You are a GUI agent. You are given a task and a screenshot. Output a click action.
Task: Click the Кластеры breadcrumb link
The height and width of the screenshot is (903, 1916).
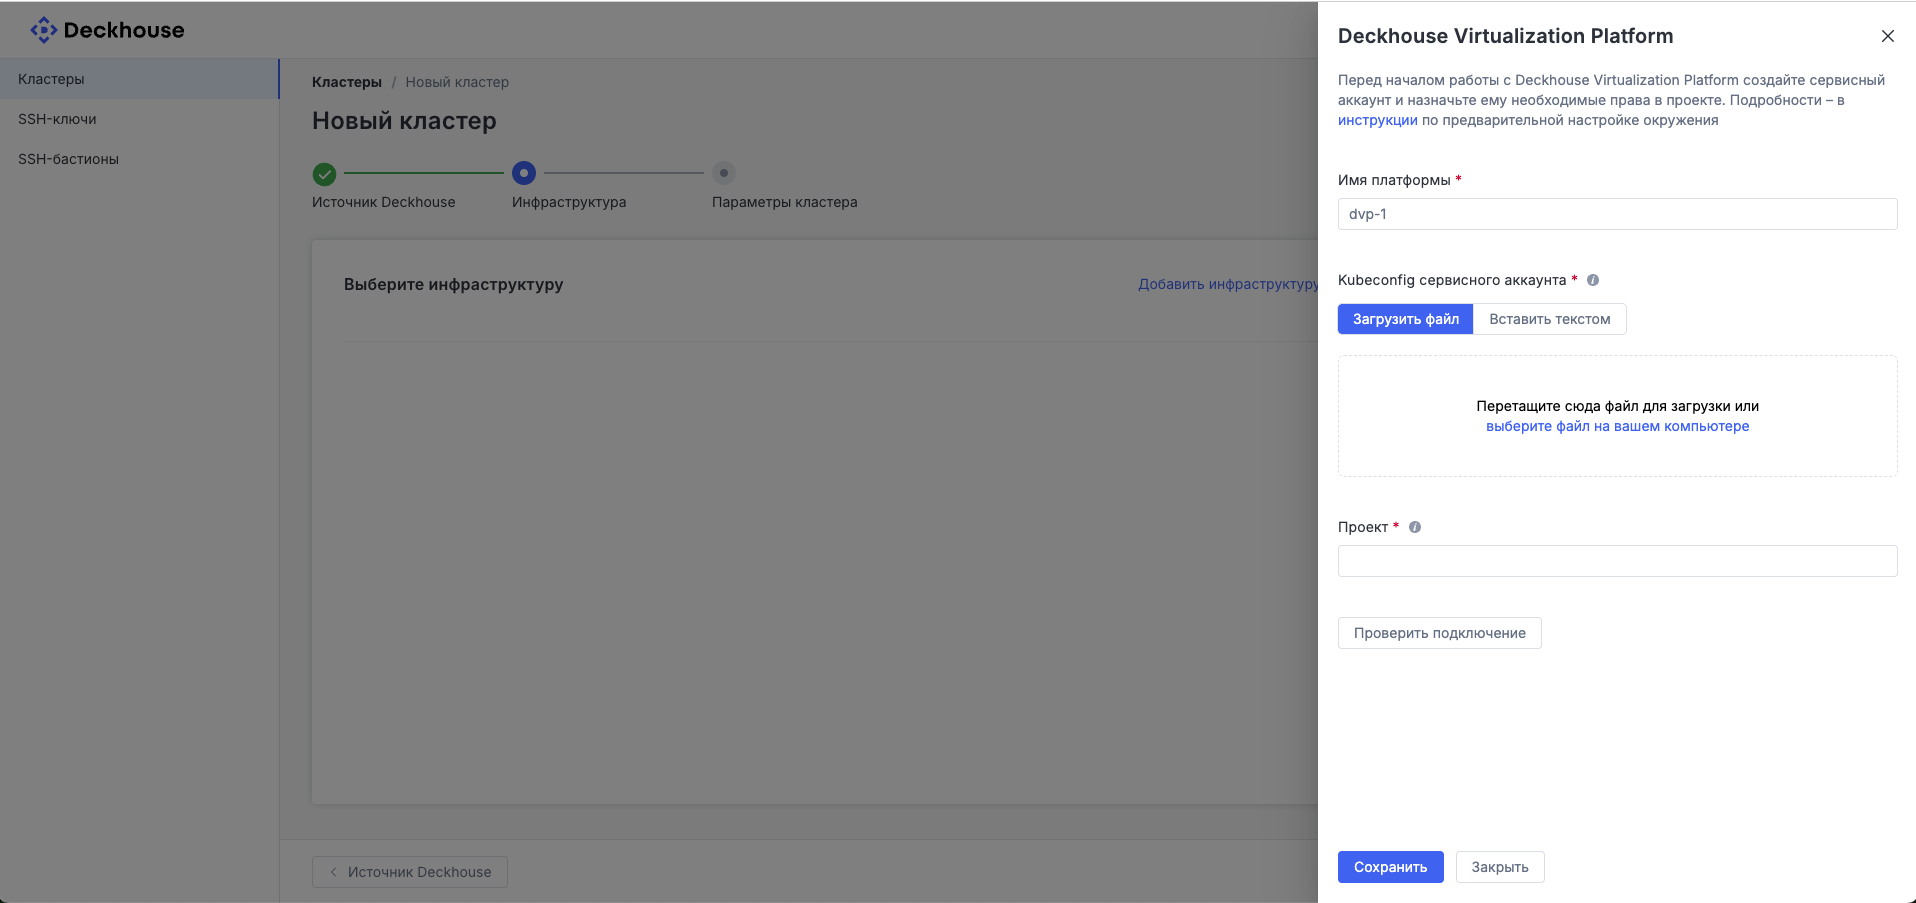tap(347, 82)
